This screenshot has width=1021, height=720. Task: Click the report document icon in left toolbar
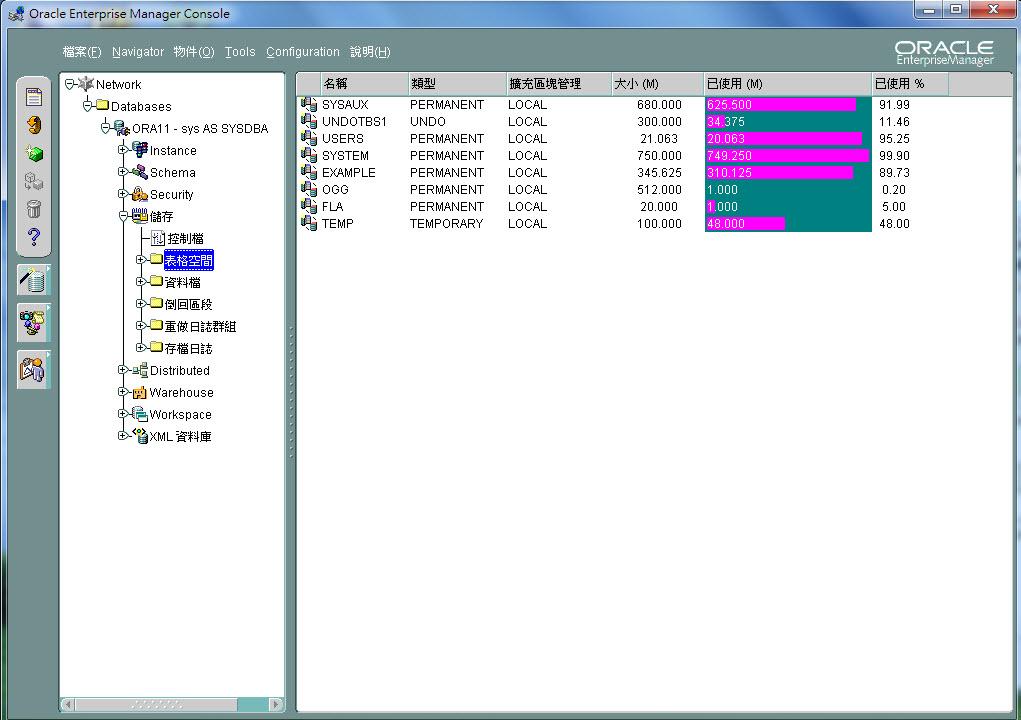(34, 97)
